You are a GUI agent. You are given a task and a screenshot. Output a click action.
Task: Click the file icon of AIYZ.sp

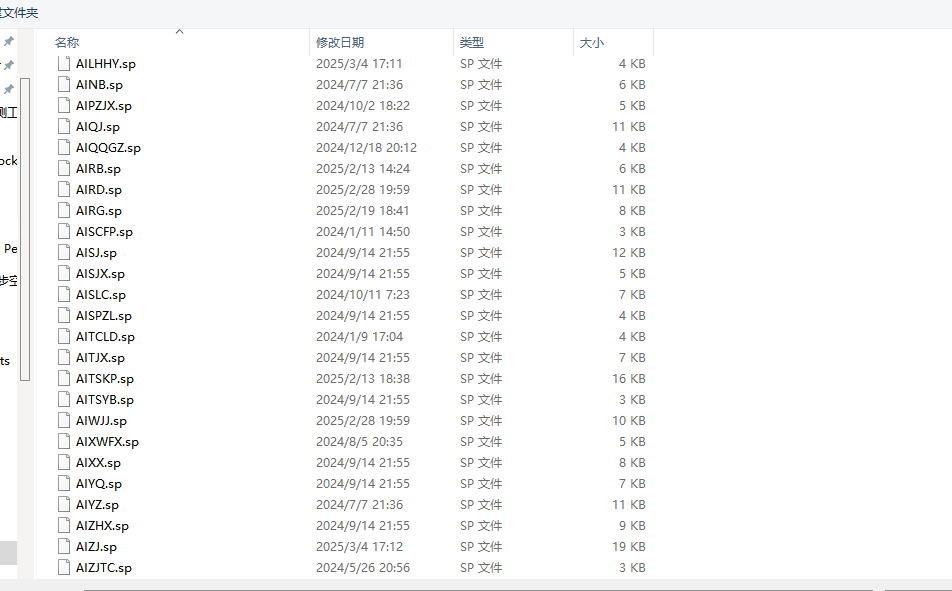[x=64, y=504]
